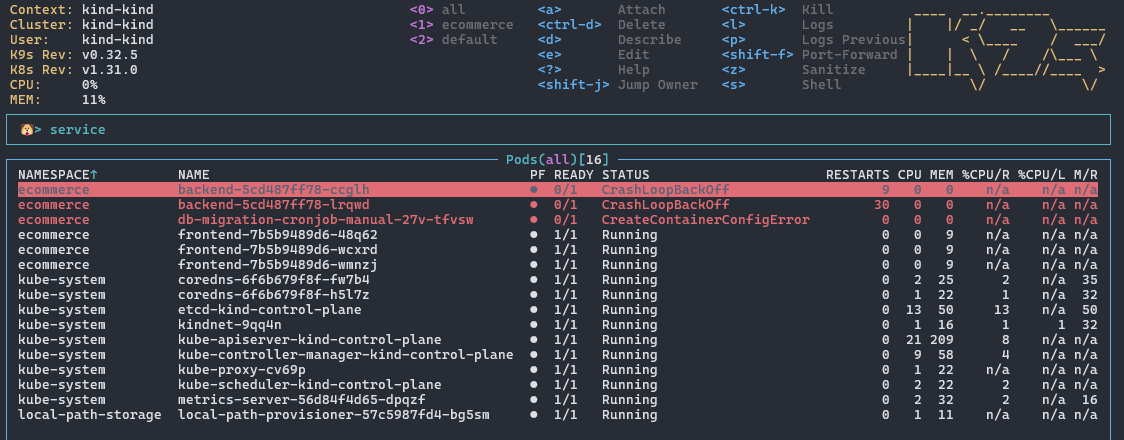Select pod db-migration-cronjob-manual-27v-tfvsw

pyautogui.click(x=558, y=220)
